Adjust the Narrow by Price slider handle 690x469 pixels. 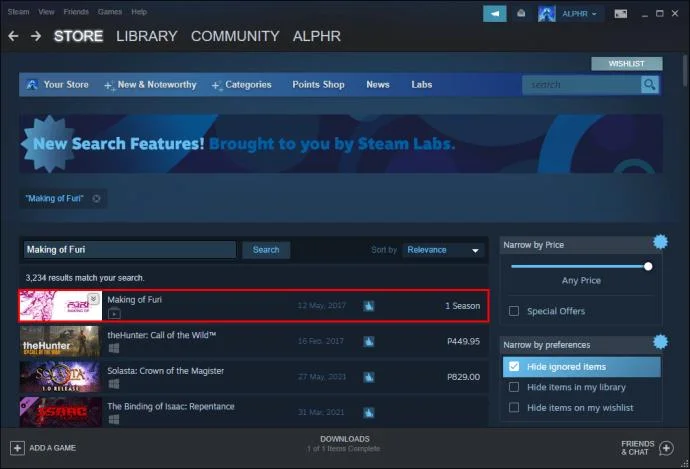[x=648, y=266]
